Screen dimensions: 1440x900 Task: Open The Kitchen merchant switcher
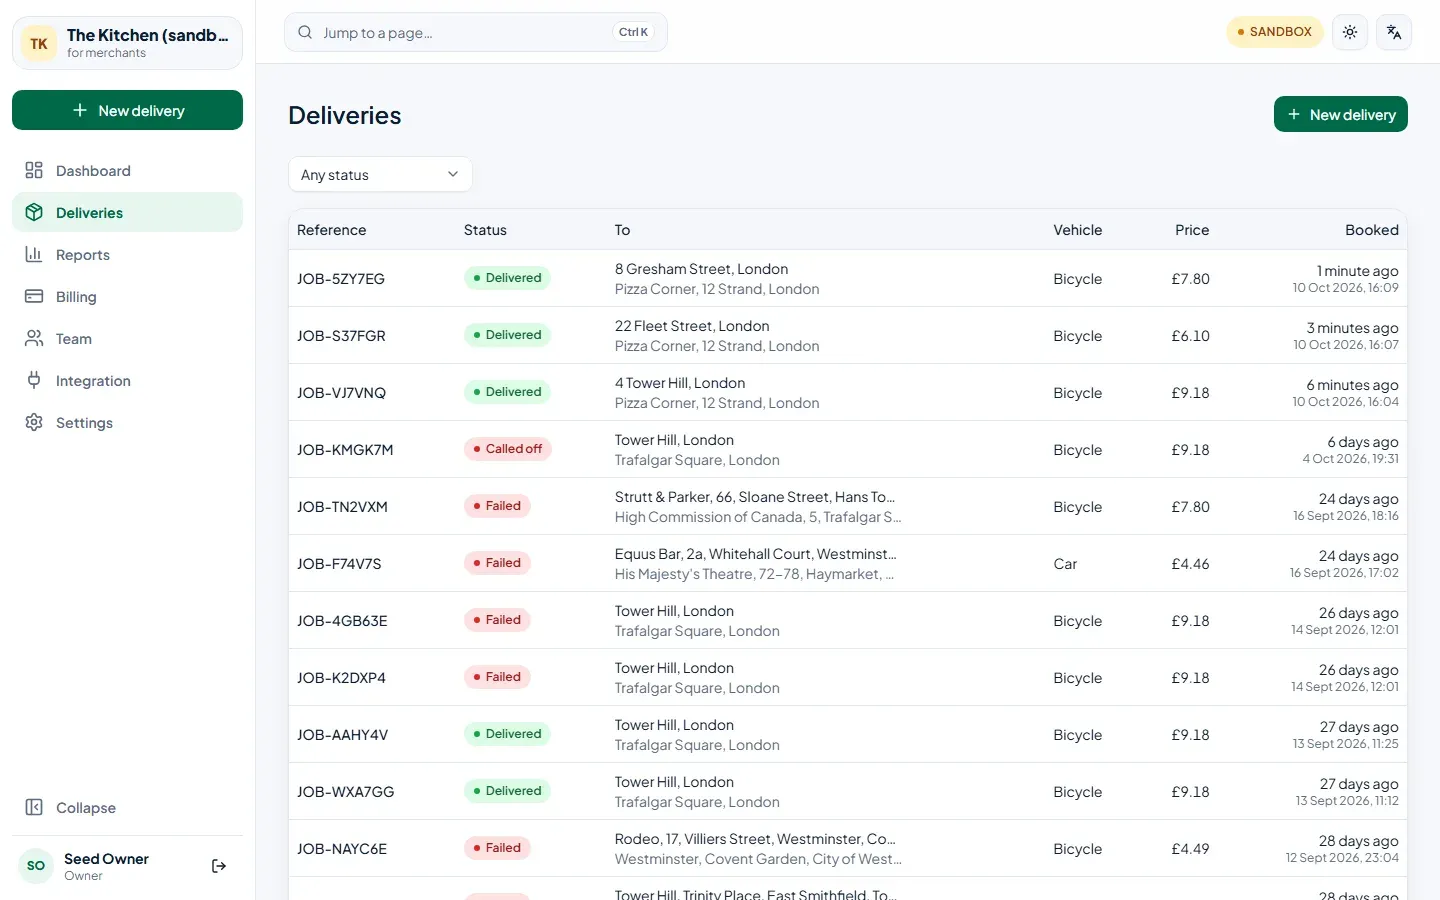coord(127,43)
